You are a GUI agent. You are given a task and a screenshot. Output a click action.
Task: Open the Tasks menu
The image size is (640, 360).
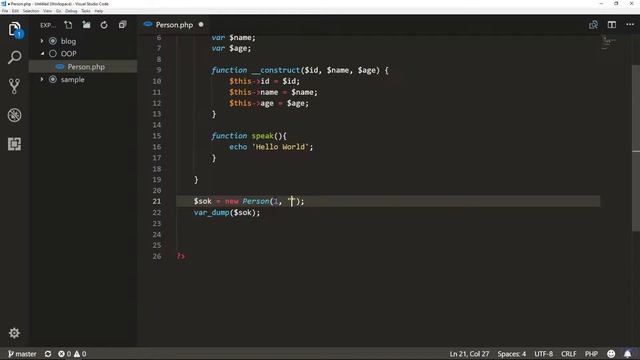(86, 11)
